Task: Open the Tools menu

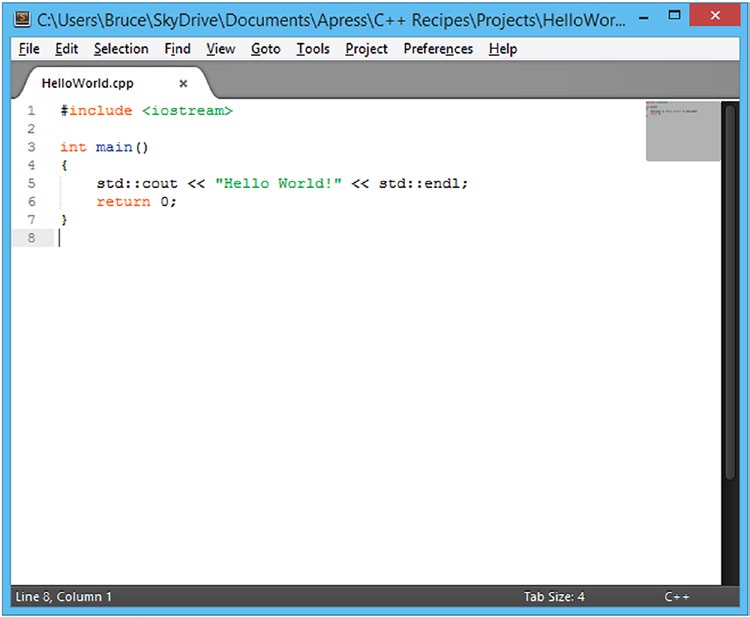Action: point(313,49)
